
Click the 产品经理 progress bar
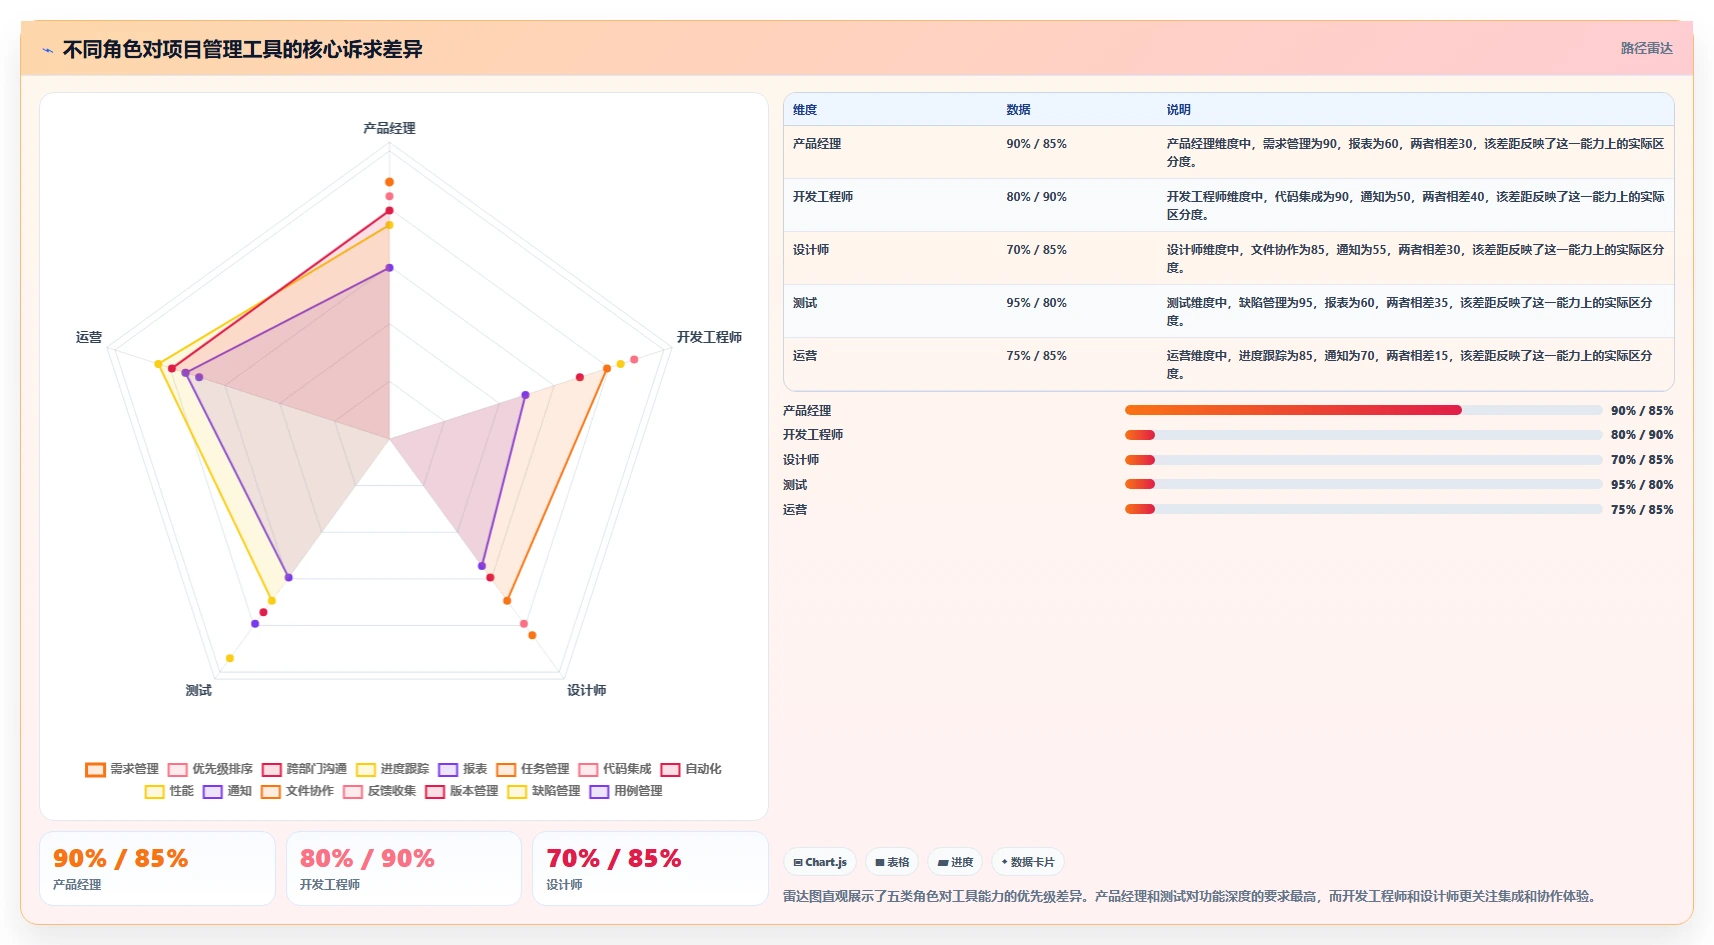point(1363,410)
